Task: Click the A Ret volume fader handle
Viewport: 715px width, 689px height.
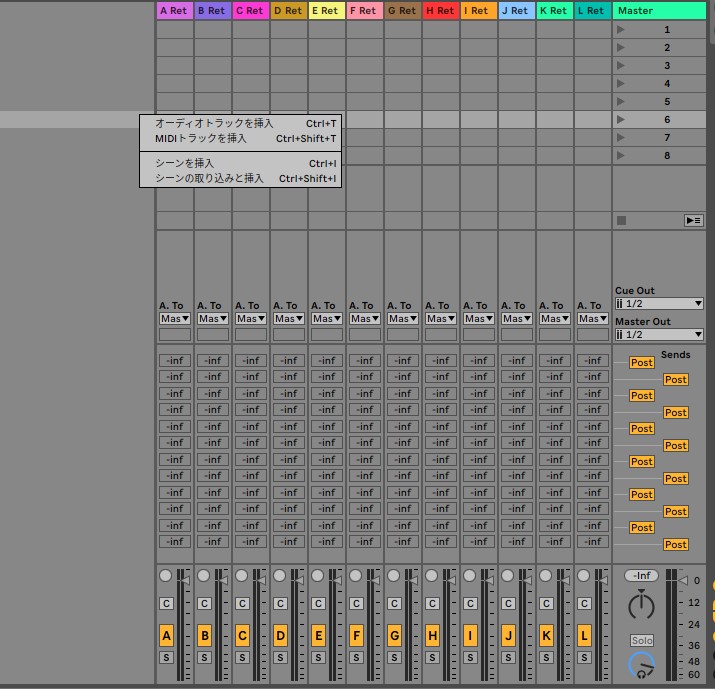Action: pos(184,580)
